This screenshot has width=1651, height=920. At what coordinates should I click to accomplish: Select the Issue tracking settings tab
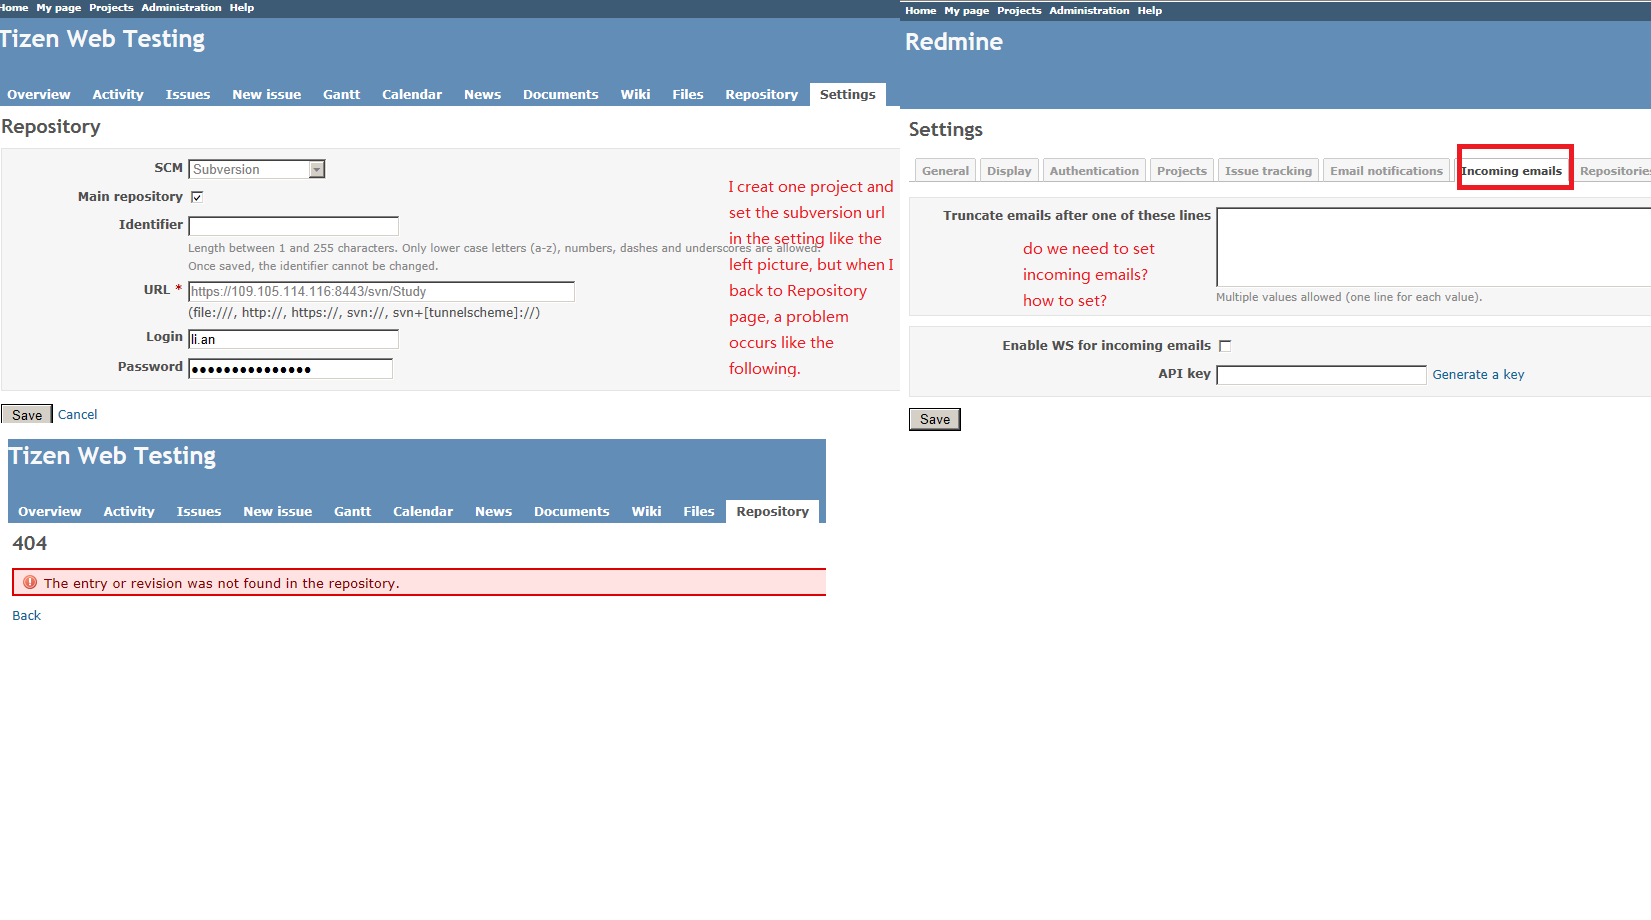pos(1268,171)
